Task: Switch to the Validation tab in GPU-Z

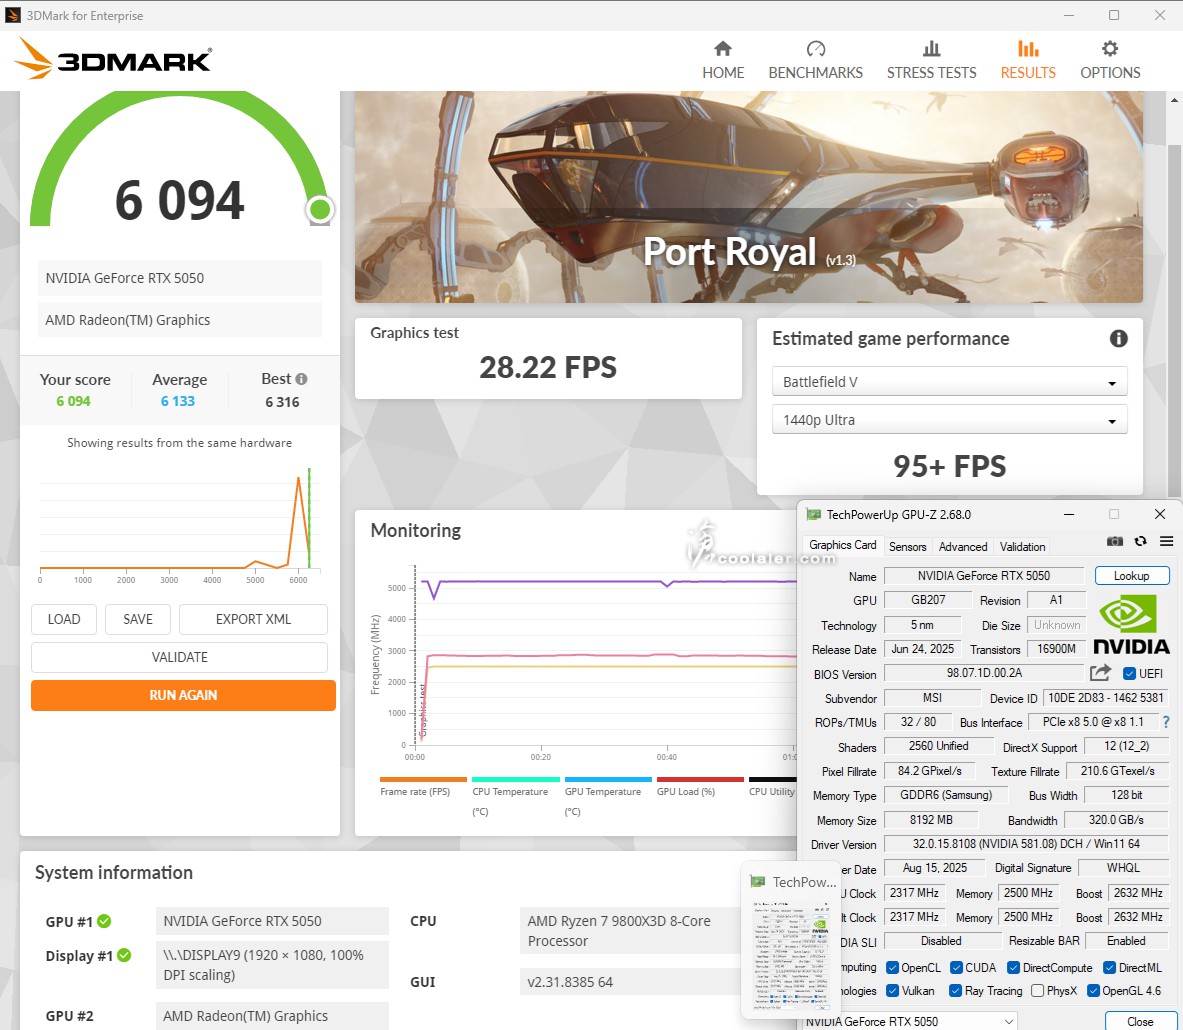Action: click(1022, 546)
